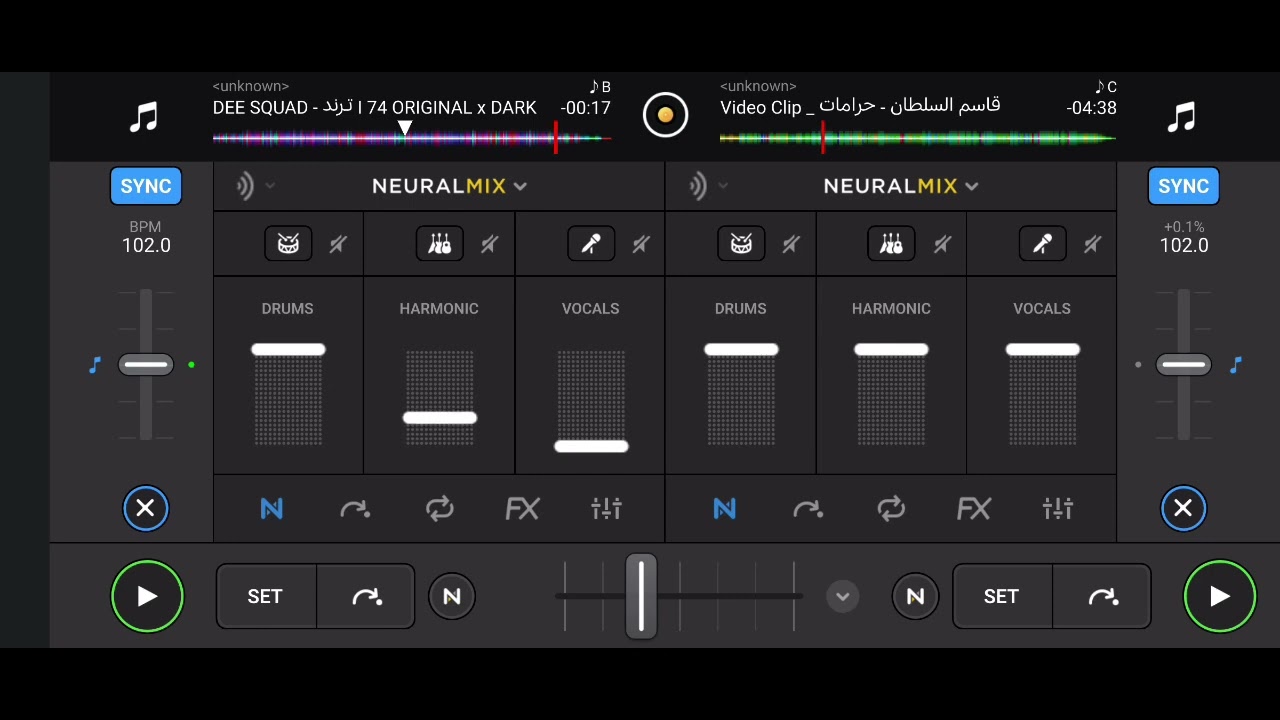1280x720 pixels.
Task: Click the crossfader handle
Action: point(641,597)
